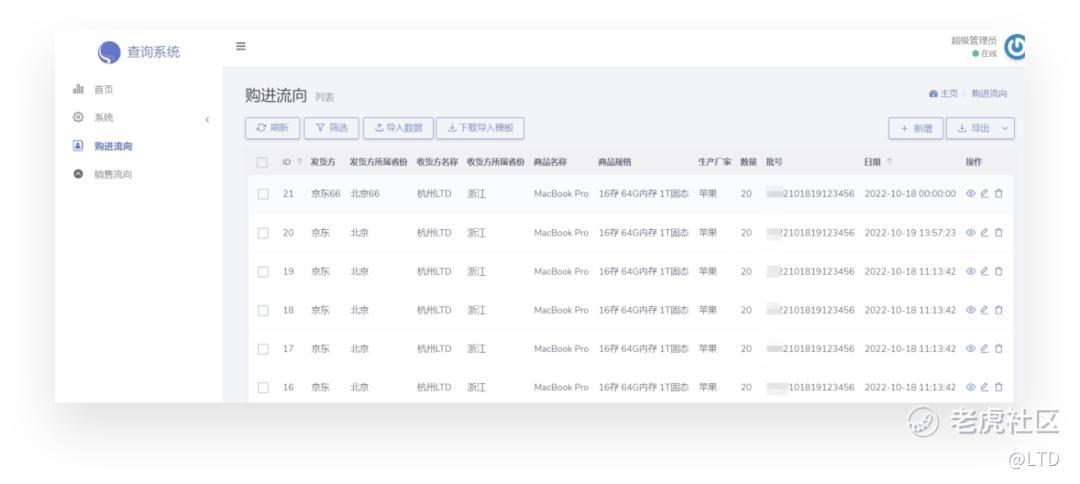1080x484 pixels.
Task: Click the 导入数据 button
Action: 398,128
